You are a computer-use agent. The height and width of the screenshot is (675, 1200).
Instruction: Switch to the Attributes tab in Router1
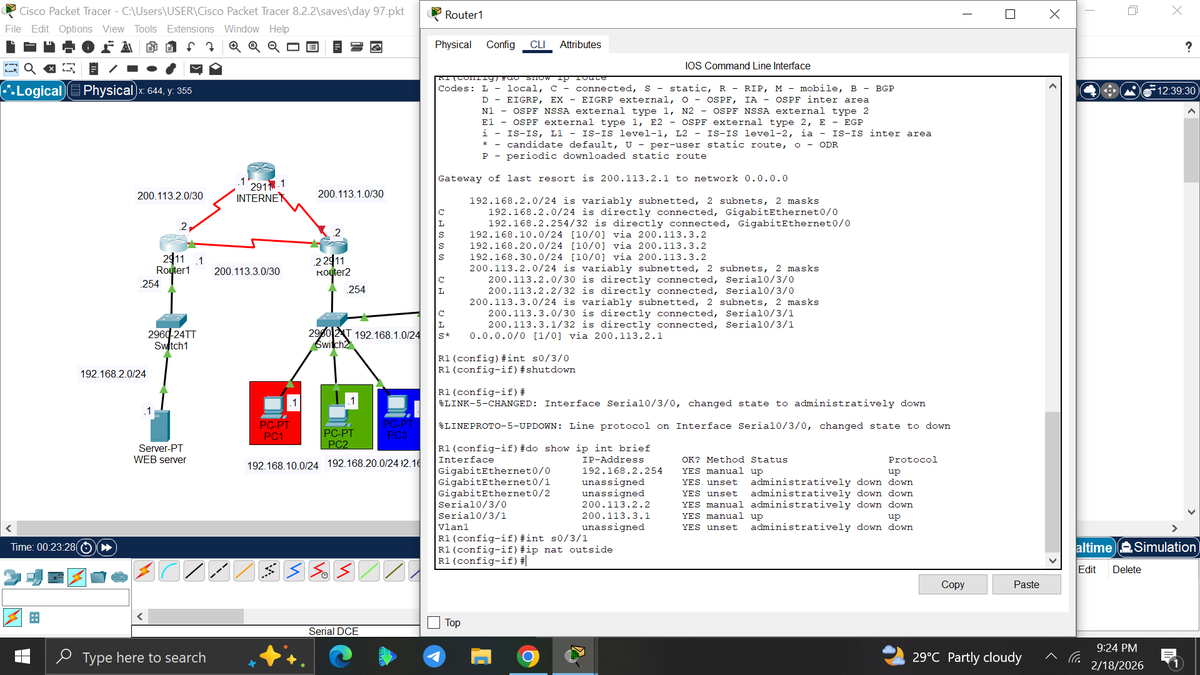tap(580, 45)
